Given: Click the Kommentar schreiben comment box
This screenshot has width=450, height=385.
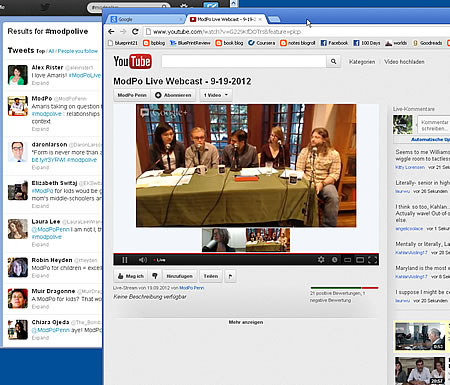Looking at the screenshot, I should coord(433,125).
